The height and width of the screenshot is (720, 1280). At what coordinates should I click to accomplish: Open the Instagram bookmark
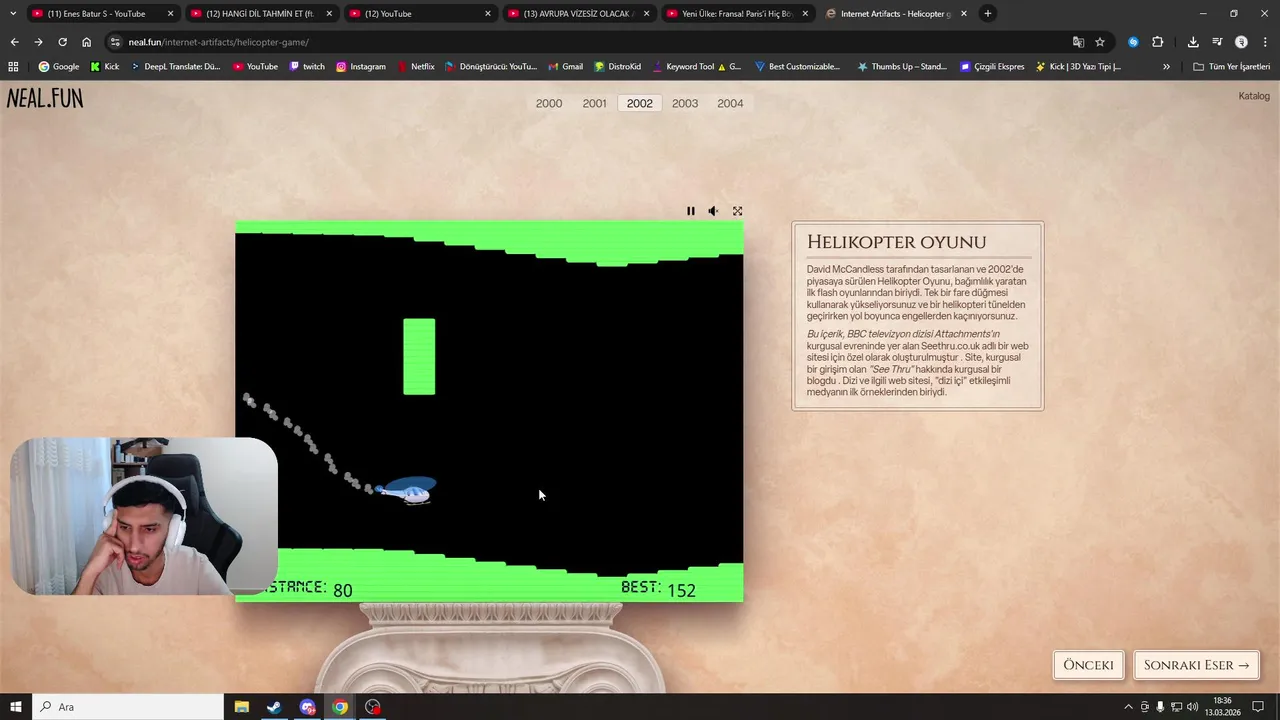[x=361, y=66]
